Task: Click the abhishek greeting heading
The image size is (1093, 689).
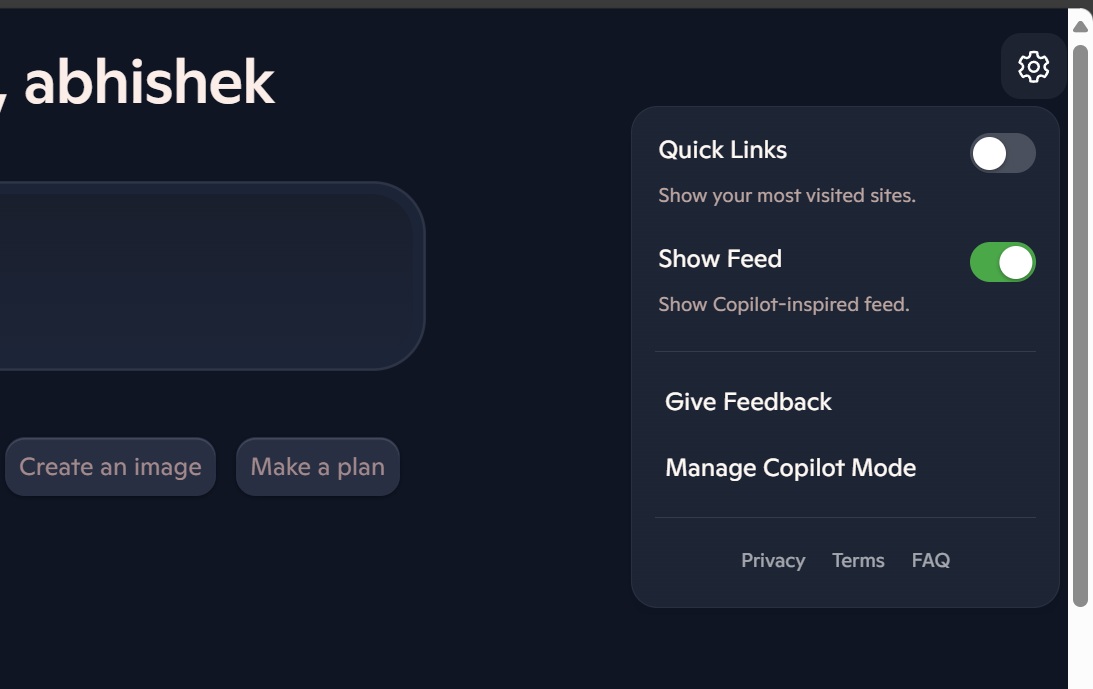Action: pyautogui.click(x=148, y=82)
